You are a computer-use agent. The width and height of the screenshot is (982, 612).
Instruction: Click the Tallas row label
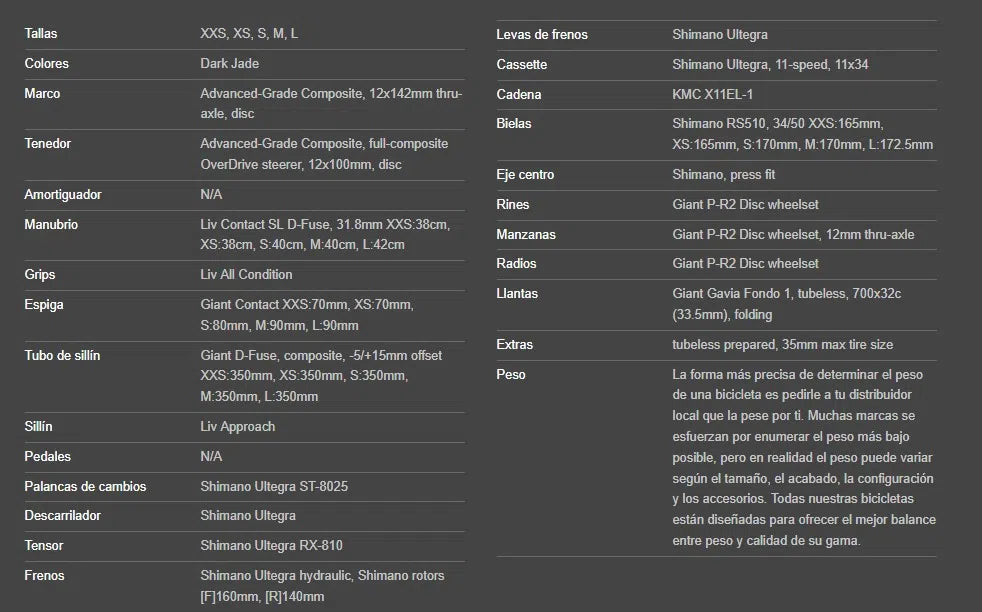[x=41, y=34]
